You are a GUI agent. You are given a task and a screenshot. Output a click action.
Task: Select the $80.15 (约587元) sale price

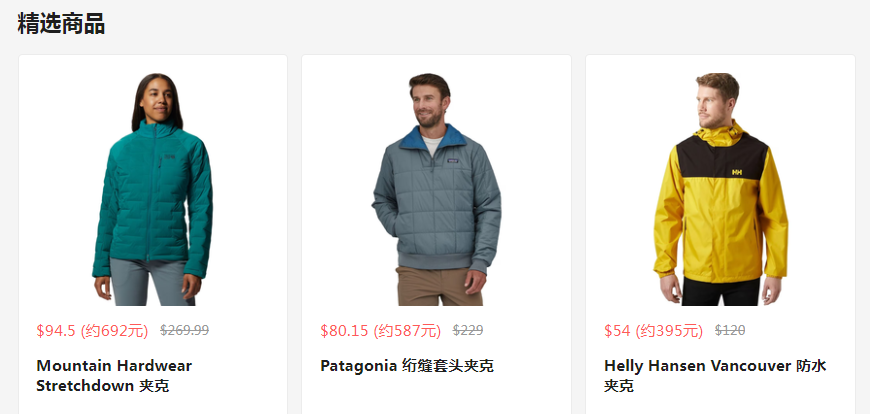pos(380,331)
